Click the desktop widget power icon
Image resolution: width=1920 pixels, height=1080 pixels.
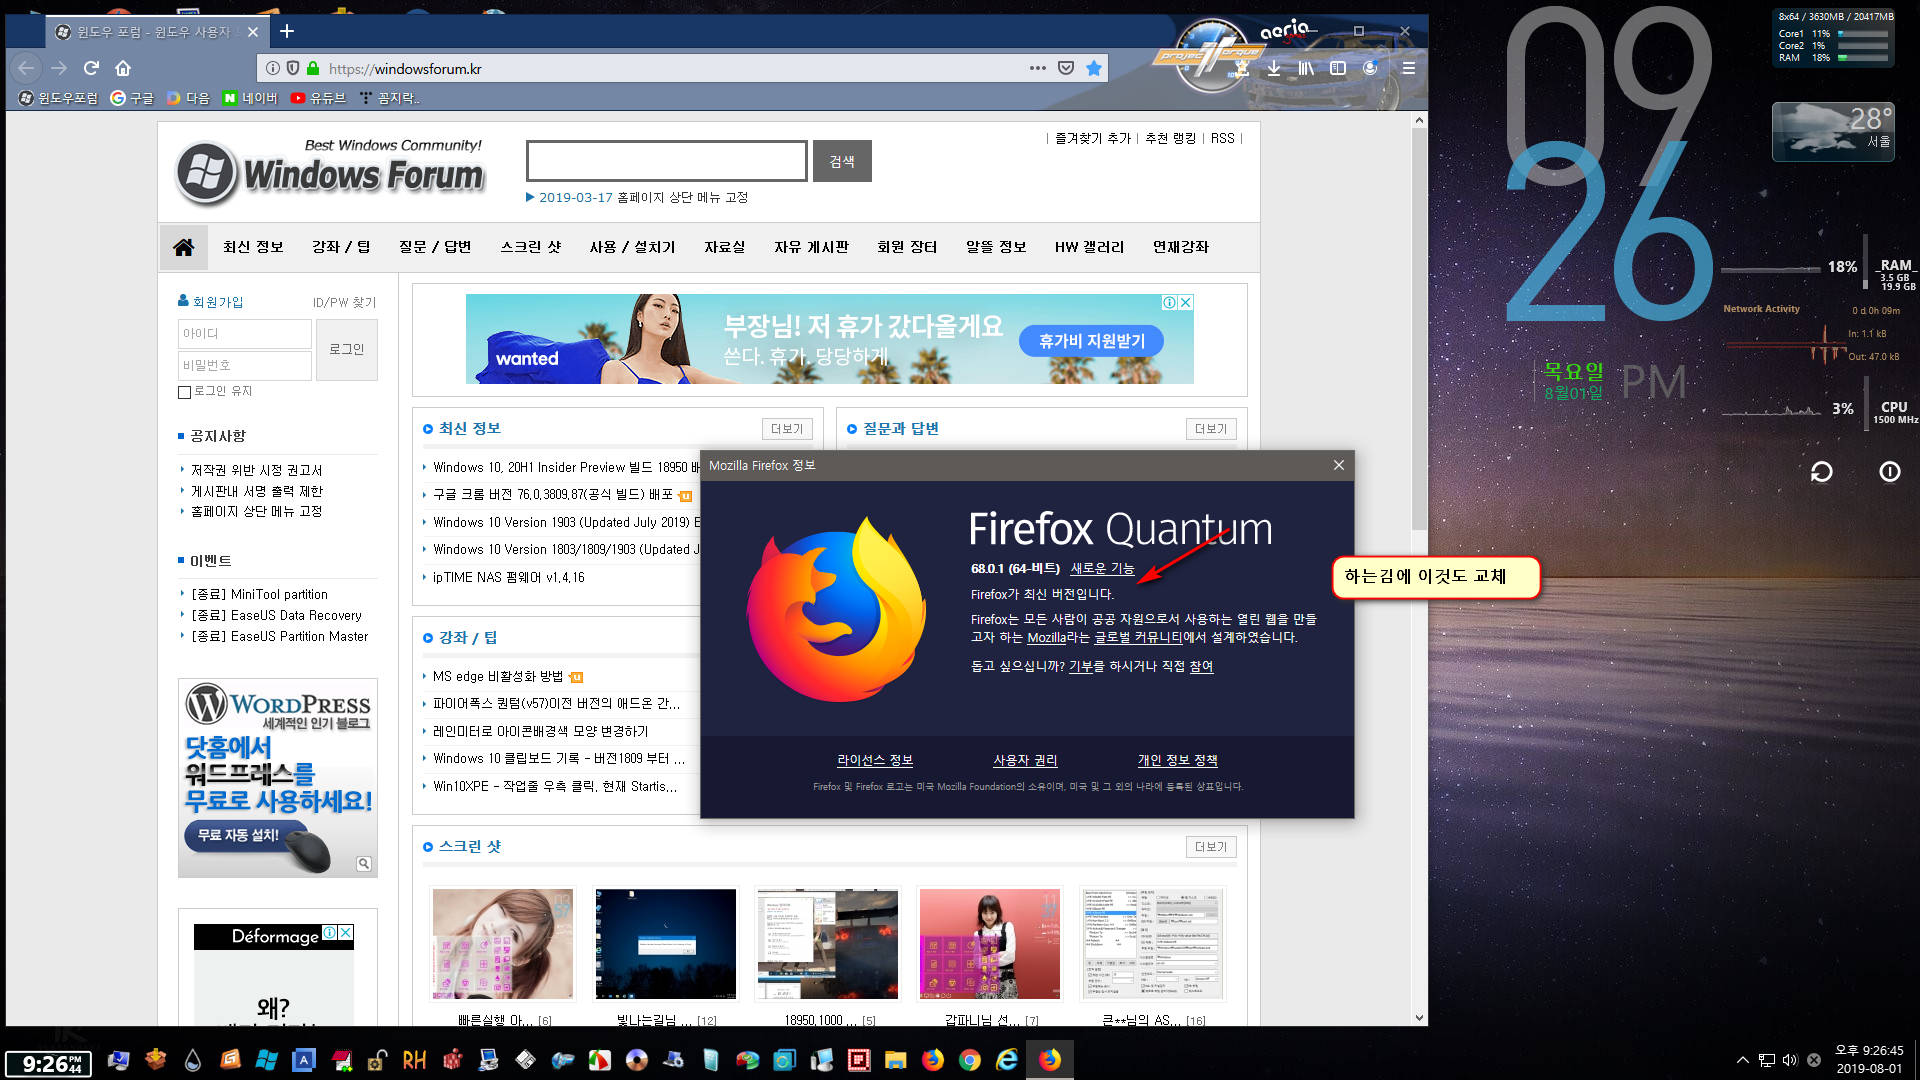click(1890, 471)
